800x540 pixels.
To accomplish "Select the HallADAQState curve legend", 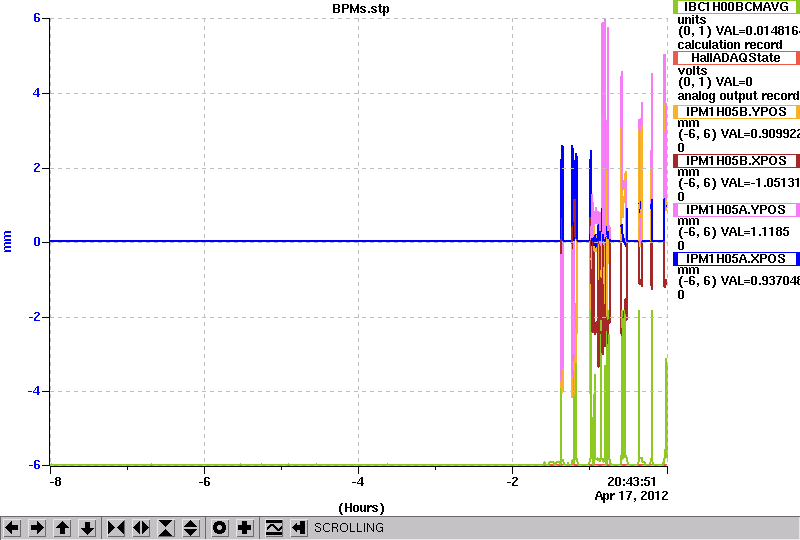I will 736,58.
